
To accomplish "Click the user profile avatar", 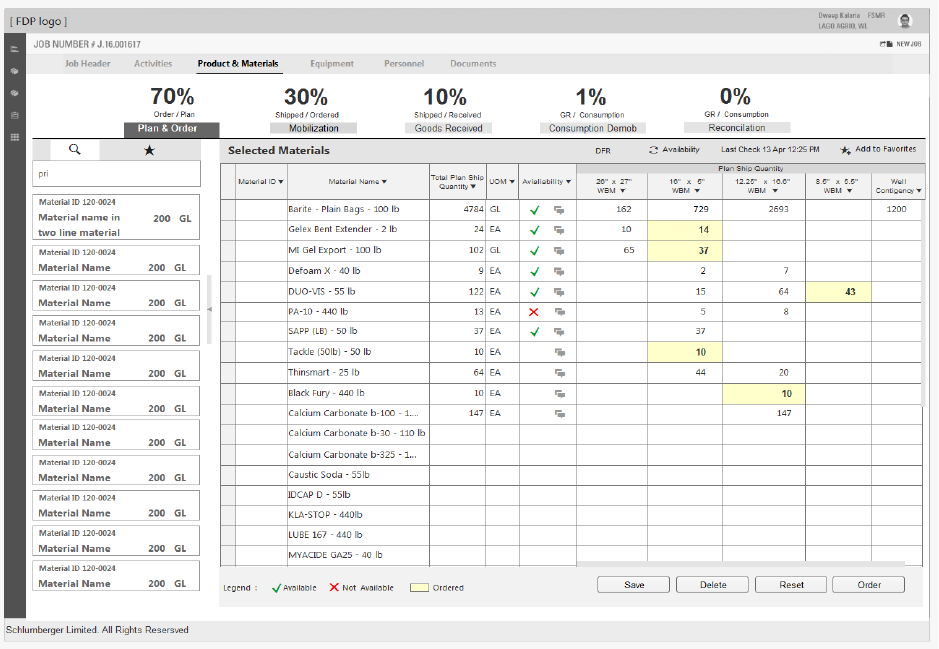I will pyautogui.click(x=906, y=21).
